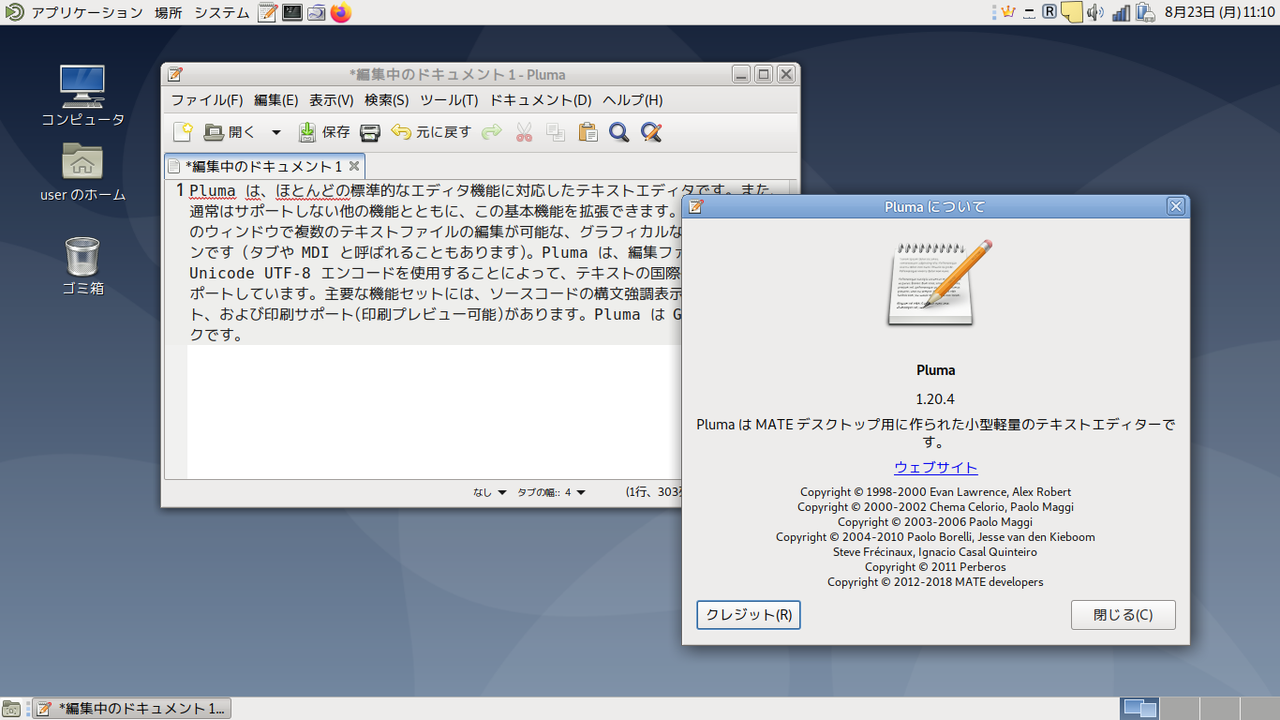
Task: Click the battery power tray icon
Action: click(x=1146, y=13)
